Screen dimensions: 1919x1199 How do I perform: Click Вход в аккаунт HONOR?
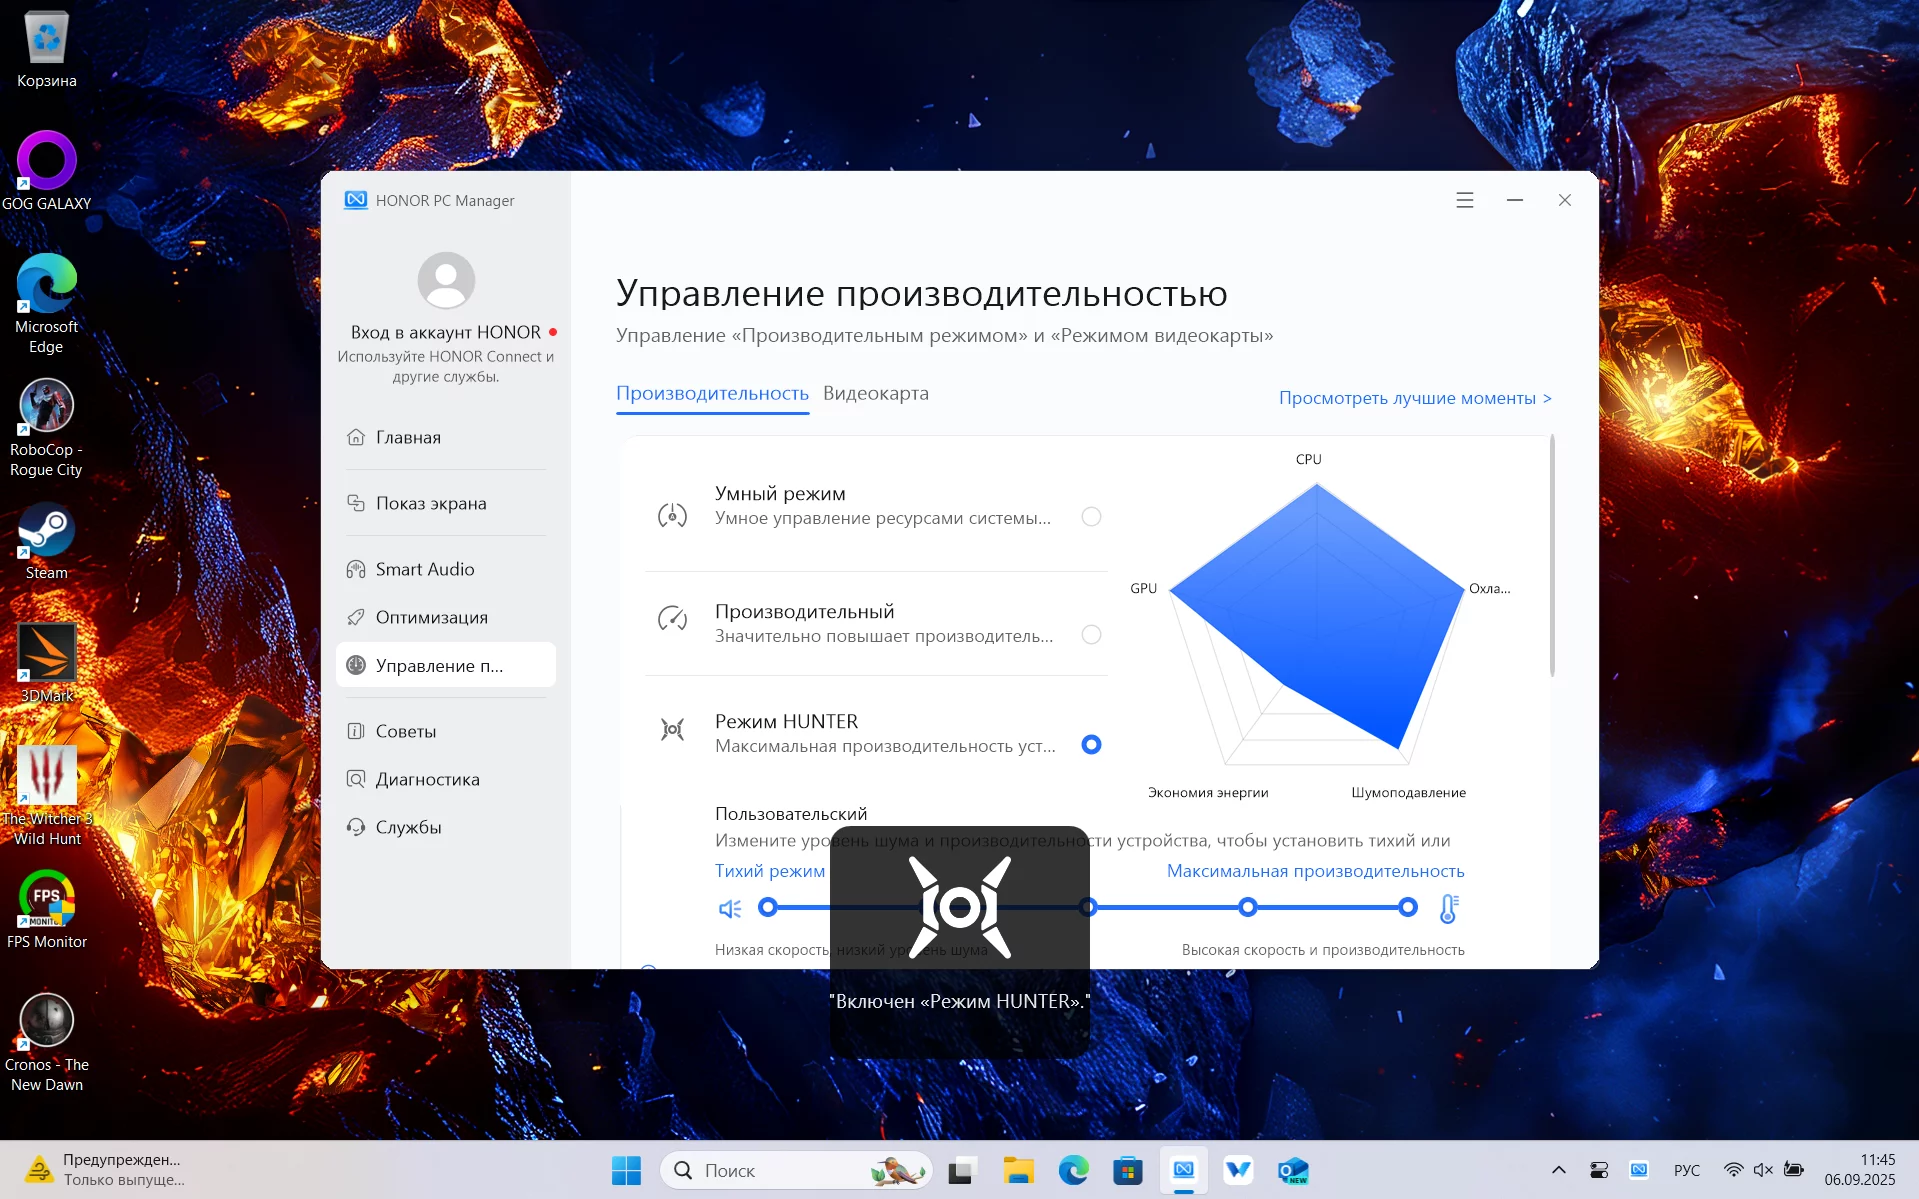tap(446, 332)
